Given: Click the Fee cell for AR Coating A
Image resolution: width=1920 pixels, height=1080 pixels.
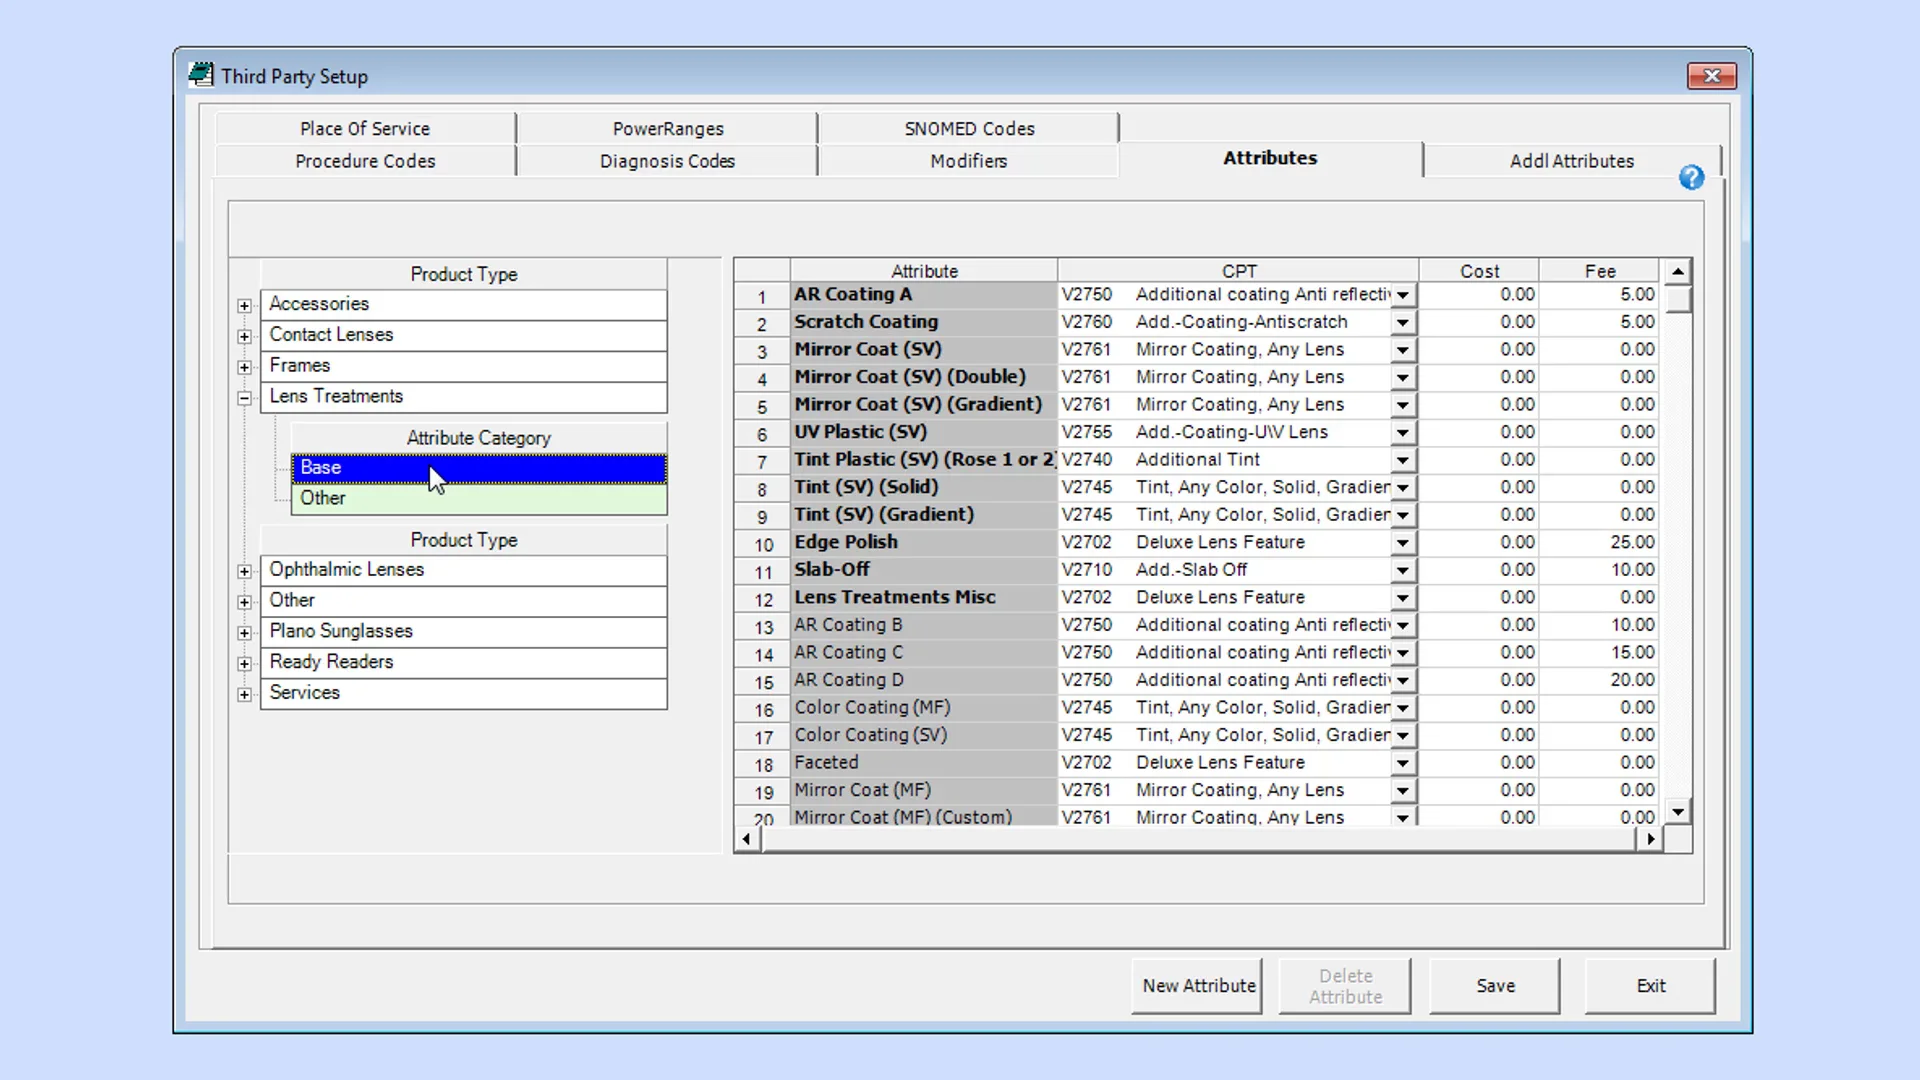Looking at the screenshot, I should point(1600,295).
